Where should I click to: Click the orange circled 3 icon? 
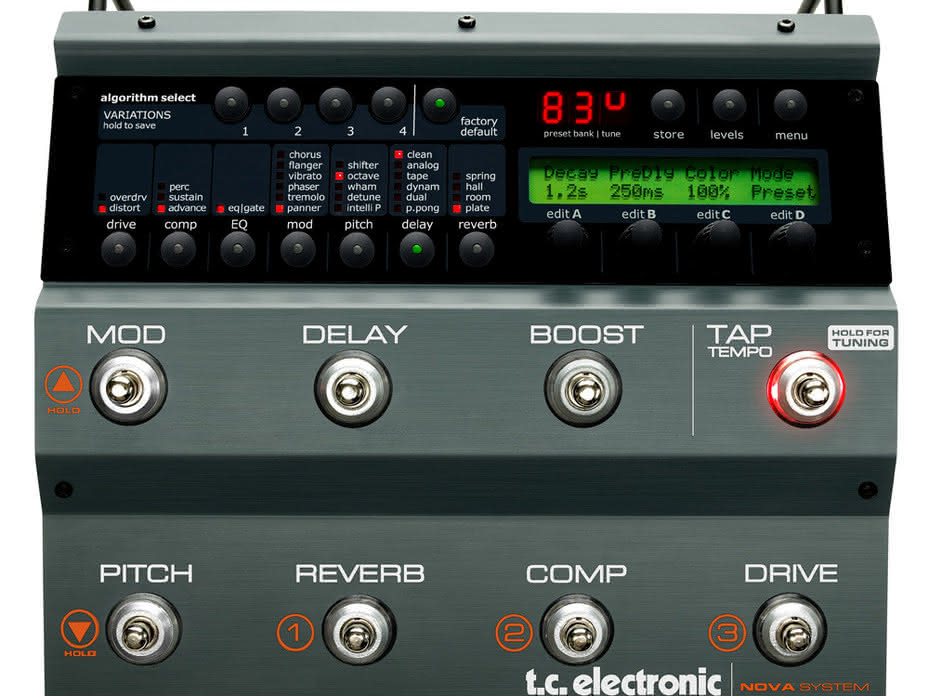pos(727,632)
